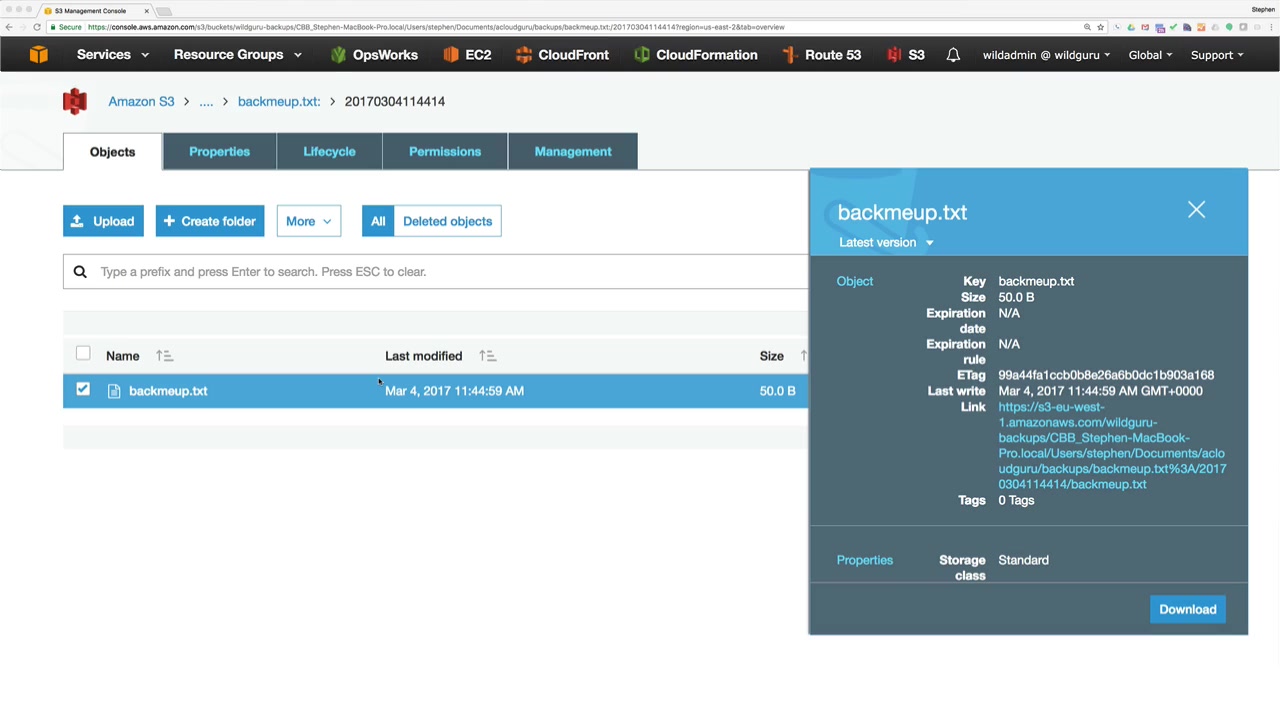Image resolution: width=1280 pixels, height=720 pixels.
Task: Open the wildadmin @ wildguru account menu
Action: point(1047,55)
